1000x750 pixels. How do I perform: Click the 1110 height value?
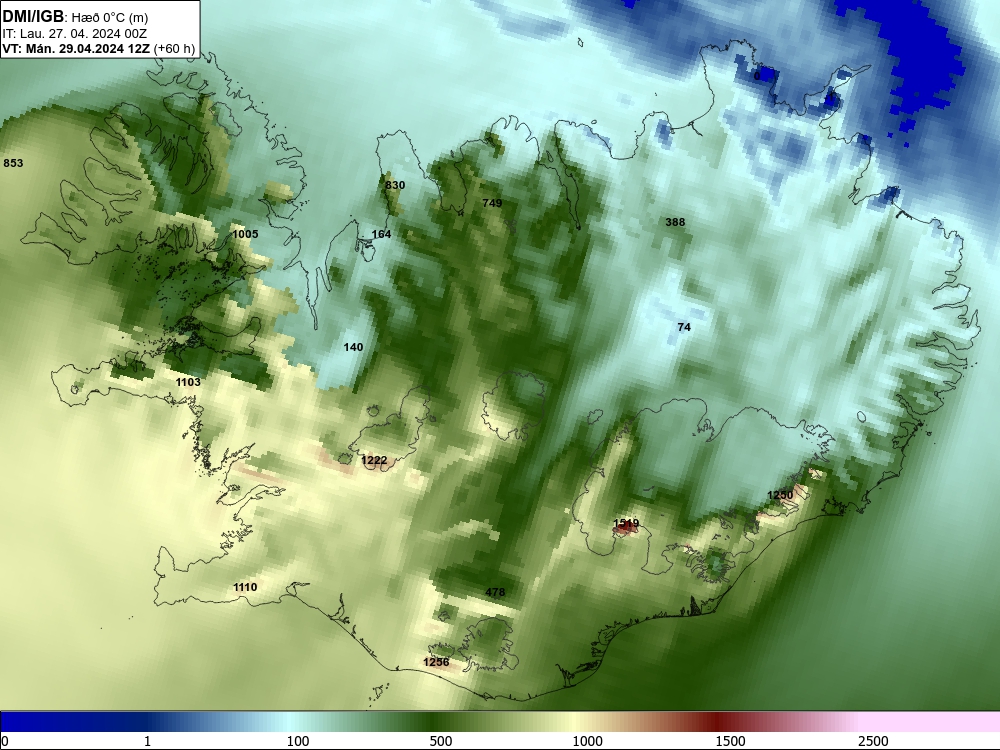[246, 587]
